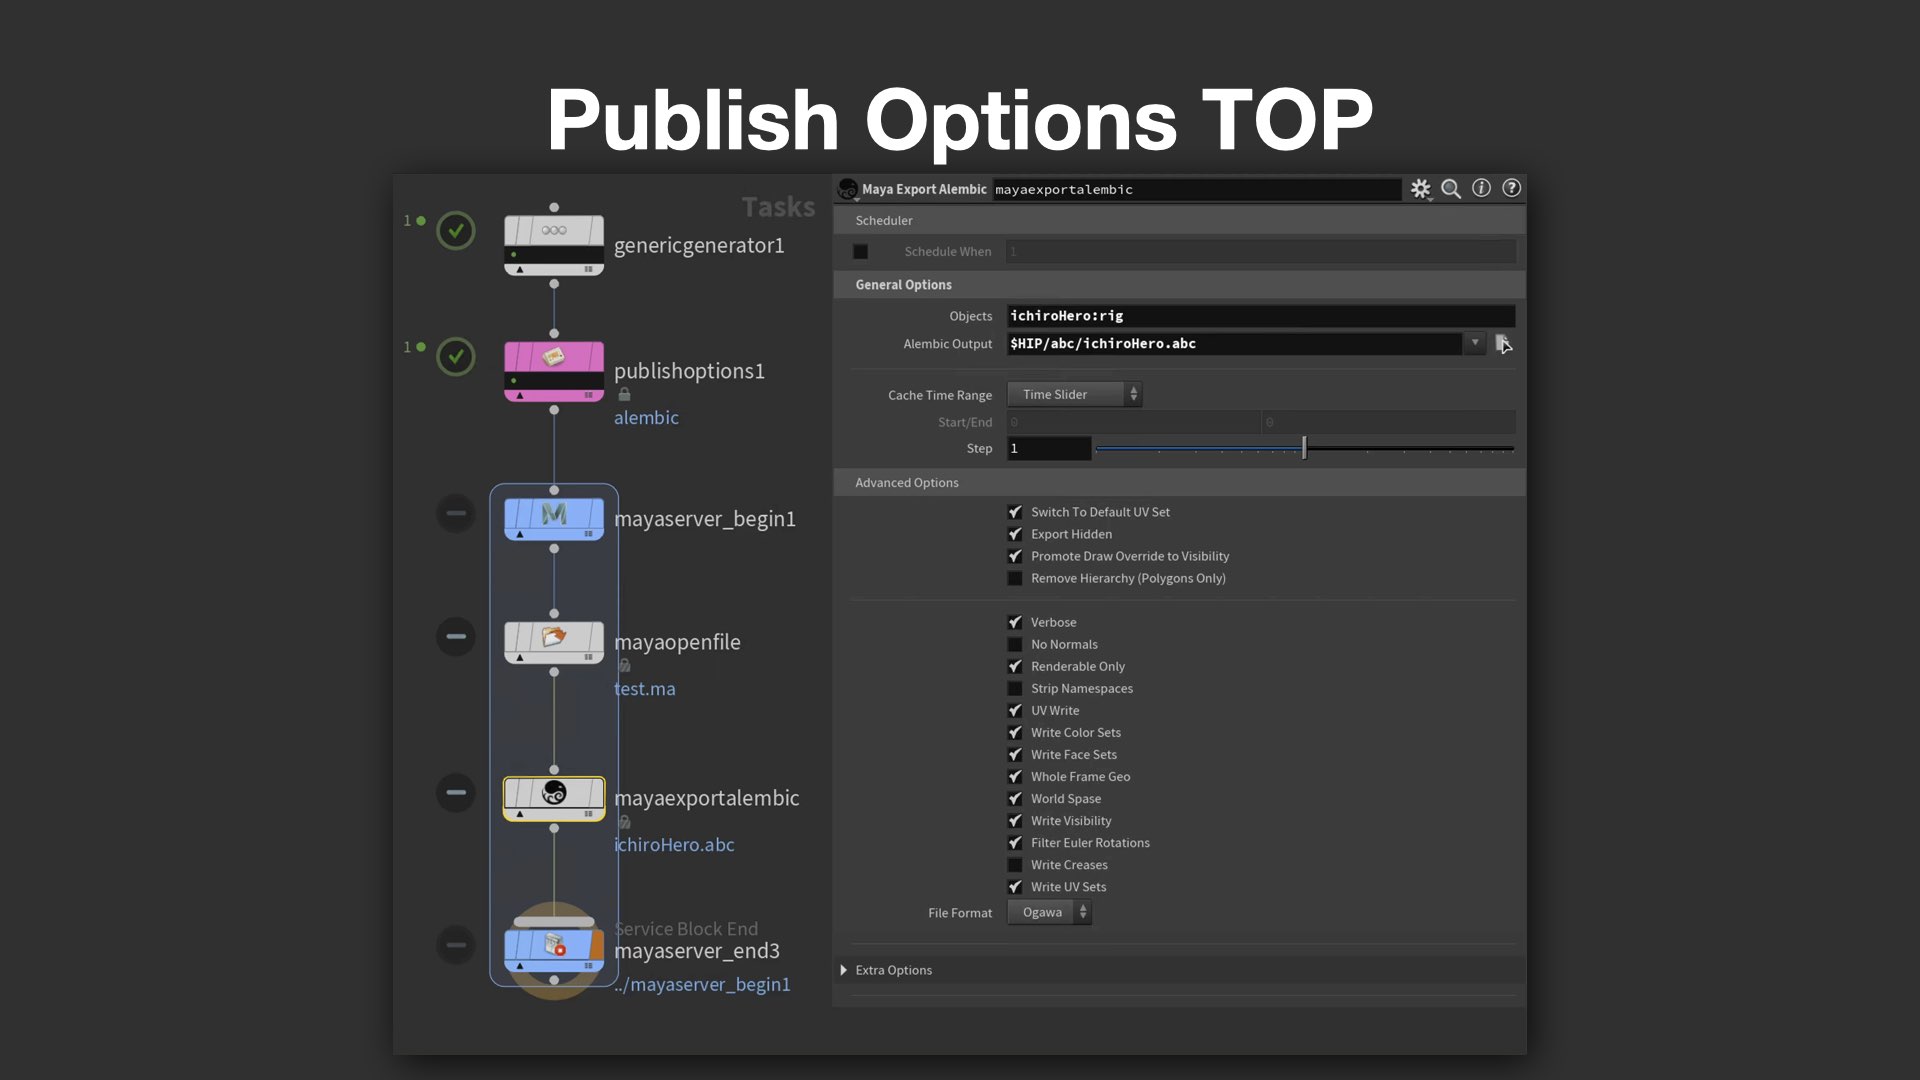Open the Alembic Output path history dropdown
1920x1080 pixels.
coord(1474,343)
